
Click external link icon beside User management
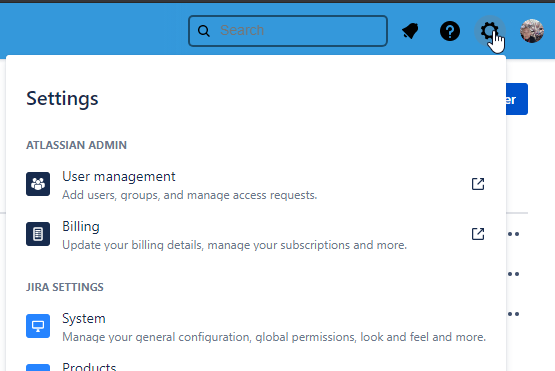(x=478, y=184)
